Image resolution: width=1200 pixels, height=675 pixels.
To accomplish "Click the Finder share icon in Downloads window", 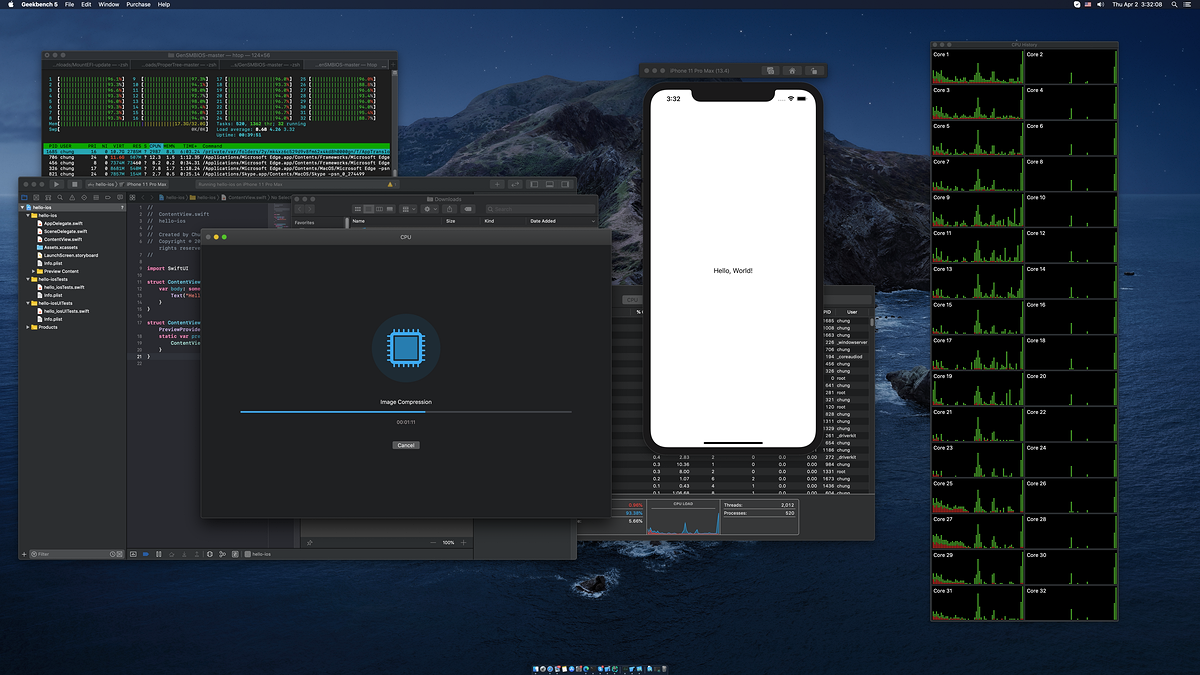I will (x=450, y=209).
